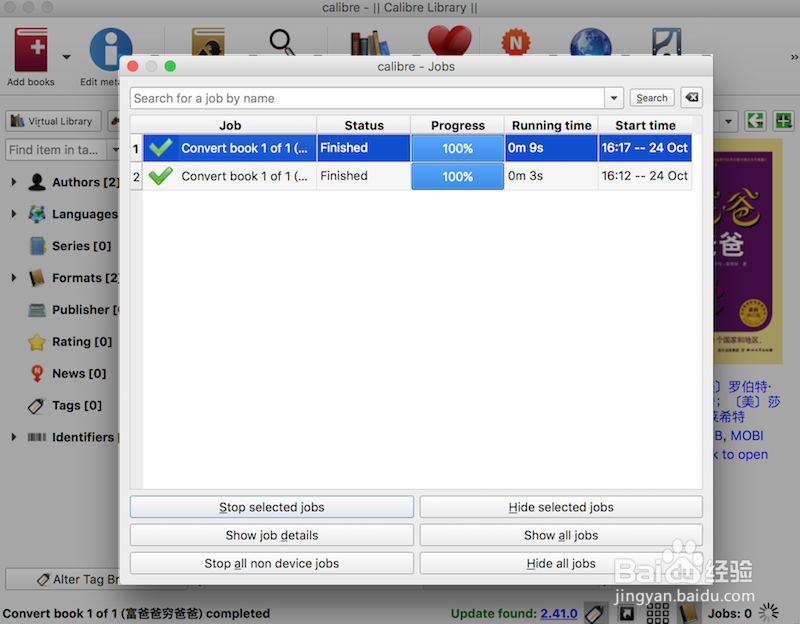Click the magnifier View icon in toolbar
This screenshot has width=800, height=624.
click(282, 42)
